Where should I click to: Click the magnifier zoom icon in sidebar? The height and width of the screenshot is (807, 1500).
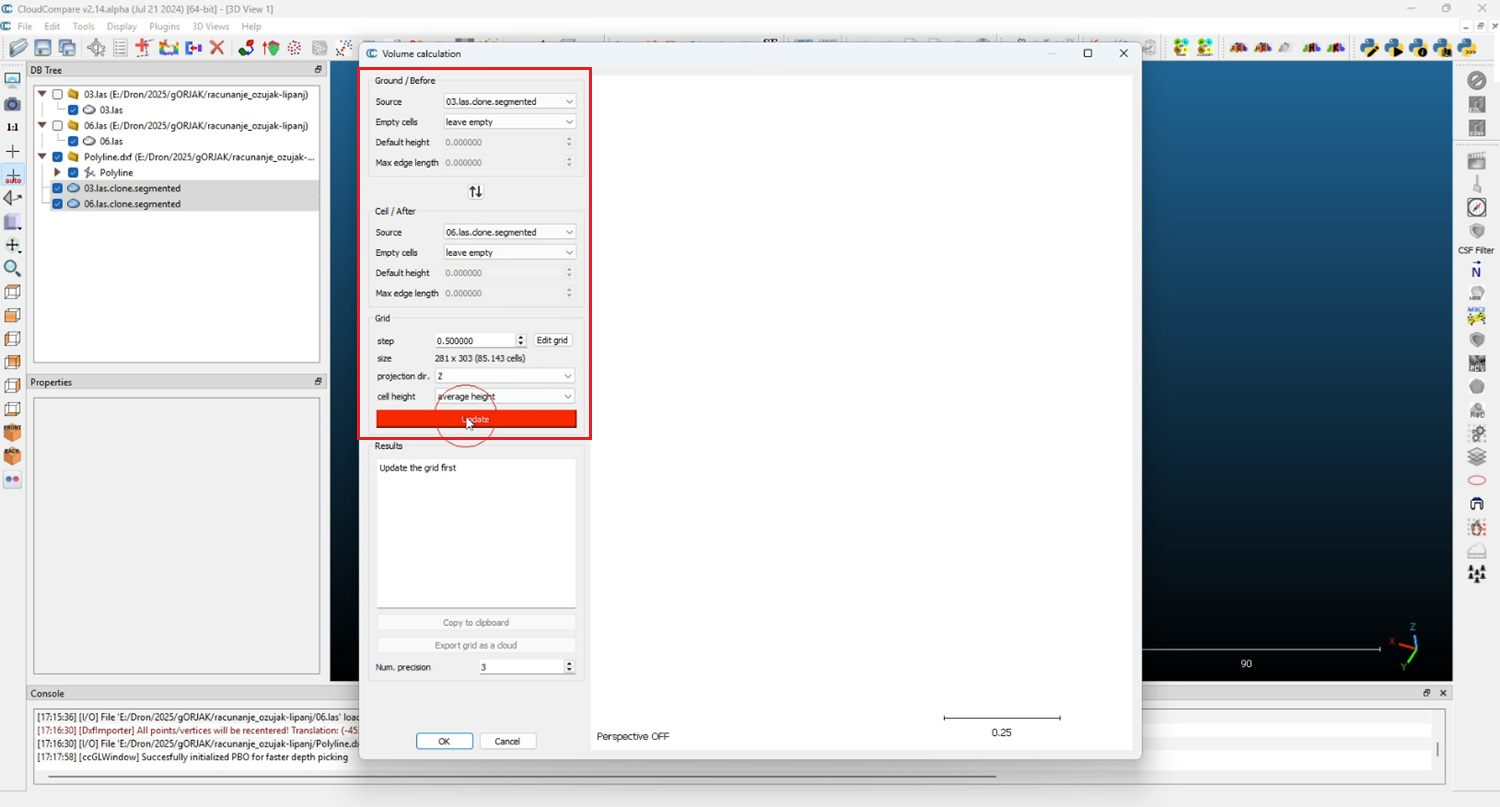[x=12, y=268]
